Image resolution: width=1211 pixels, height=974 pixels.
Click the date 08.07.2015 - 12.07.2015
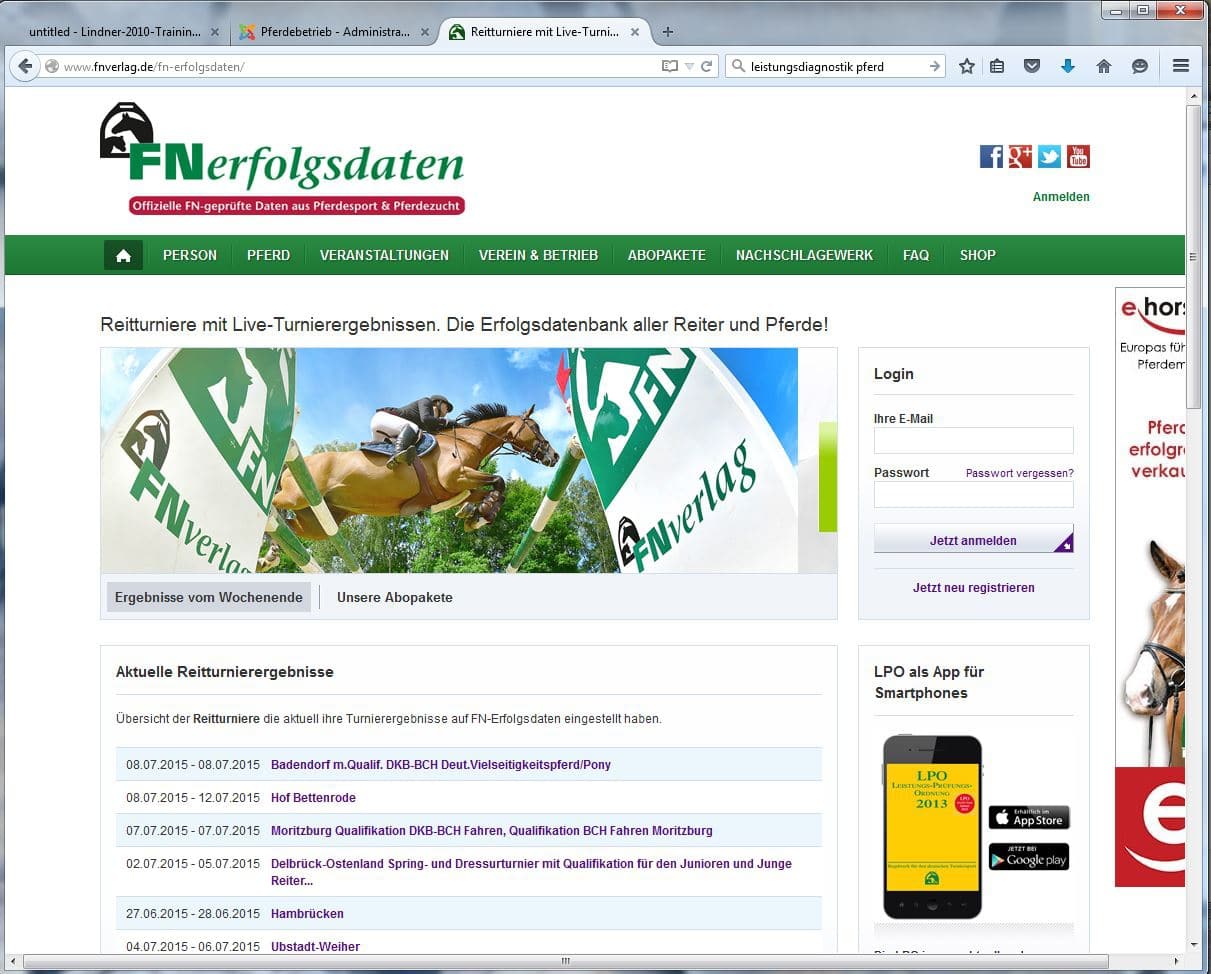pos(193,798)
